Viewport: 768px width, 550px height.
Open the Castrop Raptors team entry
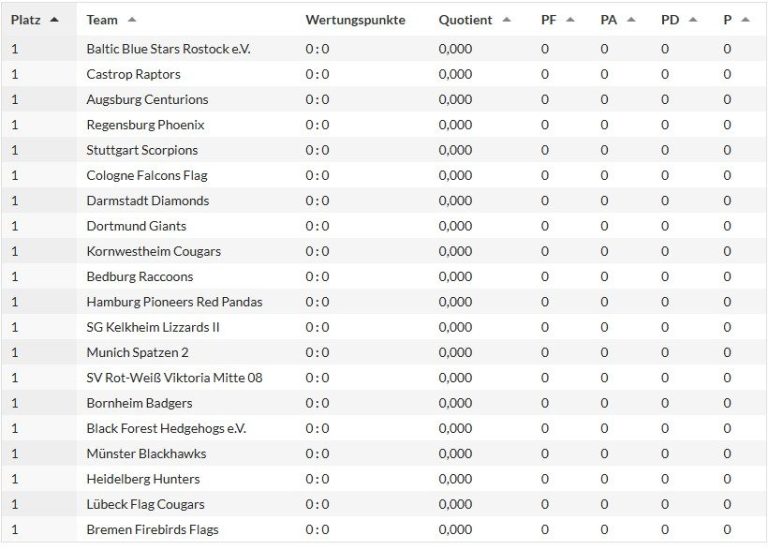133,74
